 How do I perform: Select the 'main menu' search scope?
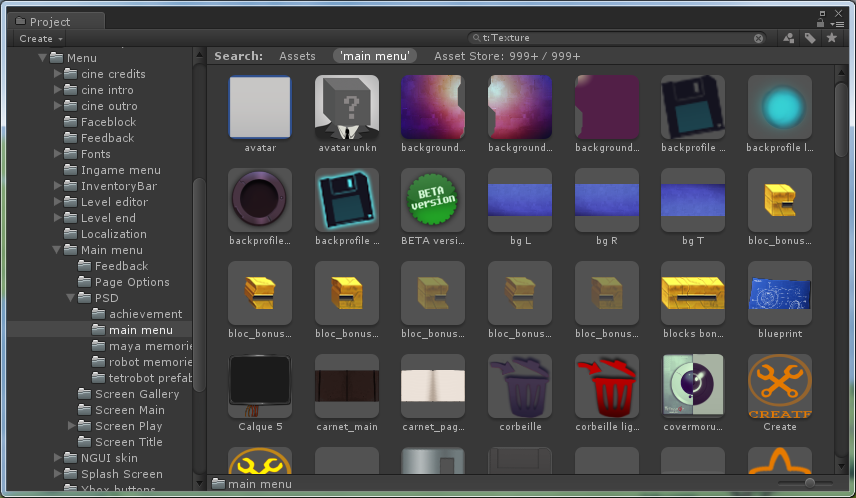tap(374, 56)
